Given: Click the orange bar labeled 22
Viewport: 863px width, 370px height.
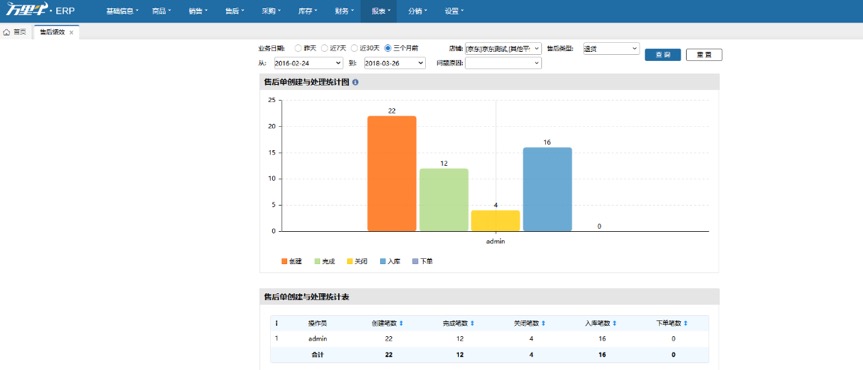Looking at the screenshot, I should 392,173.
